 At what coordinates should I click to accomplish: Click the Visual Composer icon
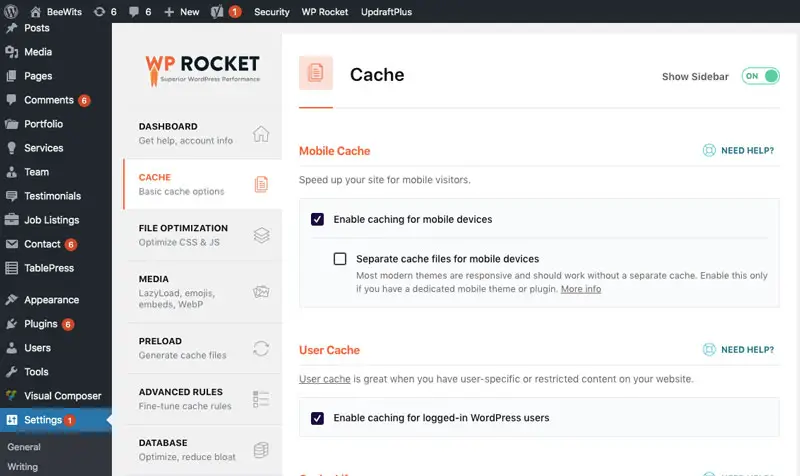point(11,395)
